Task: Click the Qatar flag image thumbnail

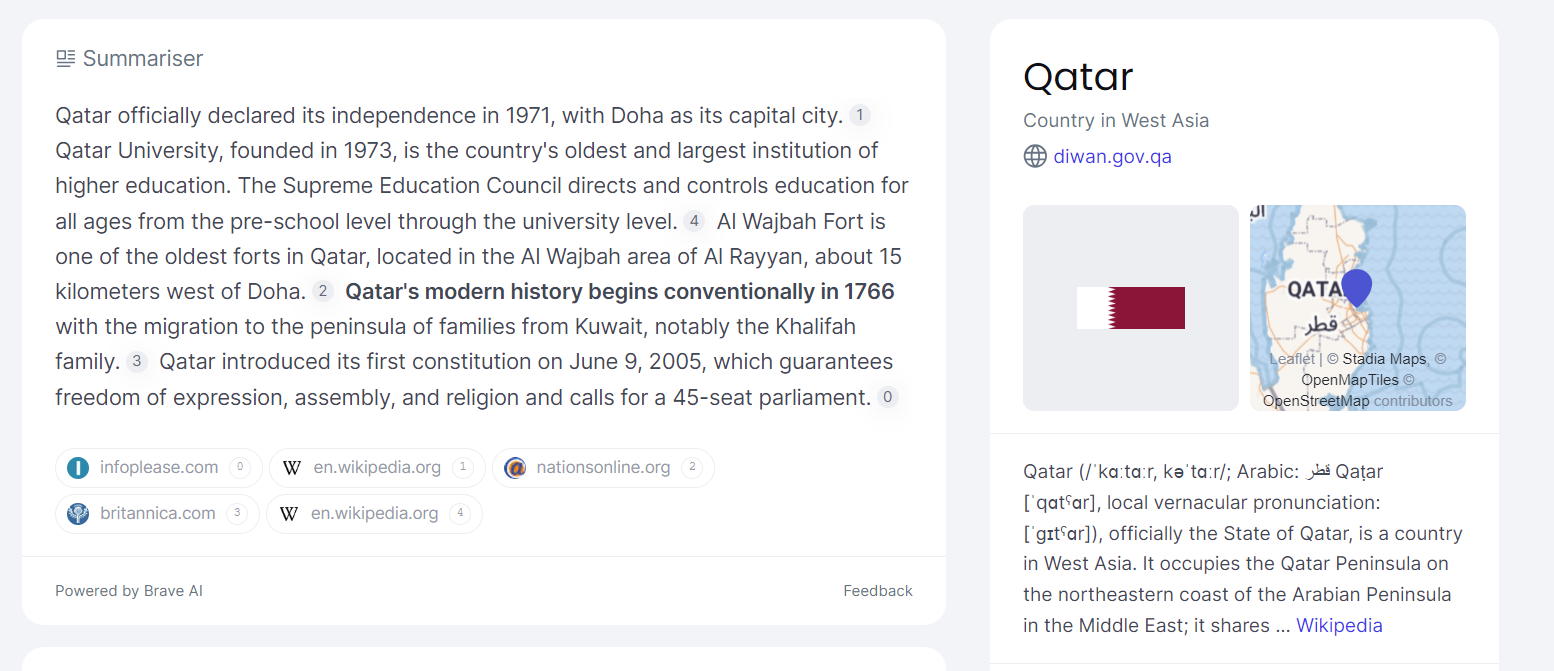Action: coord(1131,308)
